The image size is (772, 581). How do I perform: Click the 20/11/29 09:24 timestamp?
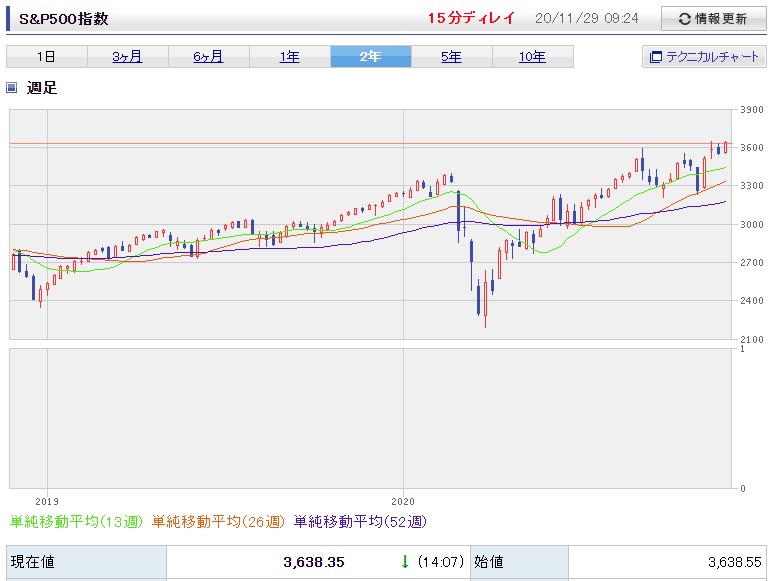586,18
